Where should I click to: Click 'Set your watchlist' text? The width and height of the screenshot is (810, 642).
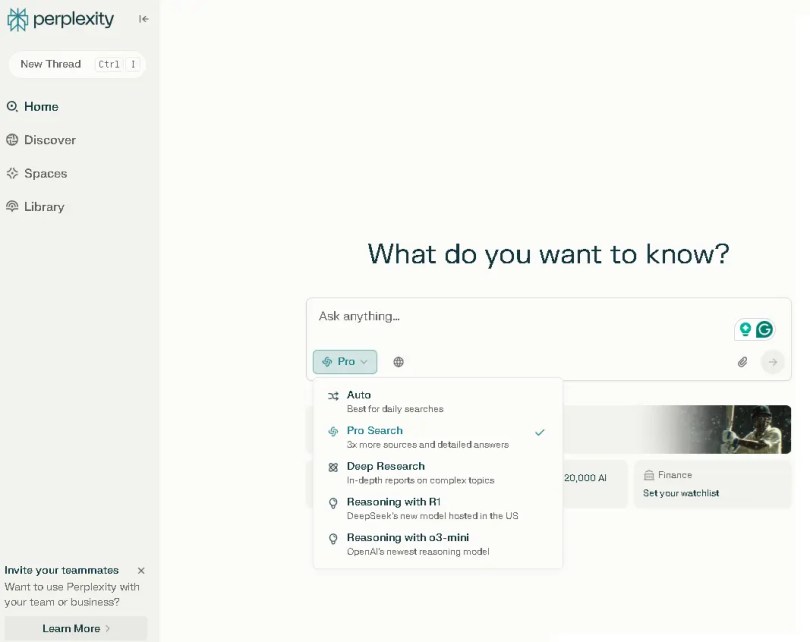(x=681, y=493)
